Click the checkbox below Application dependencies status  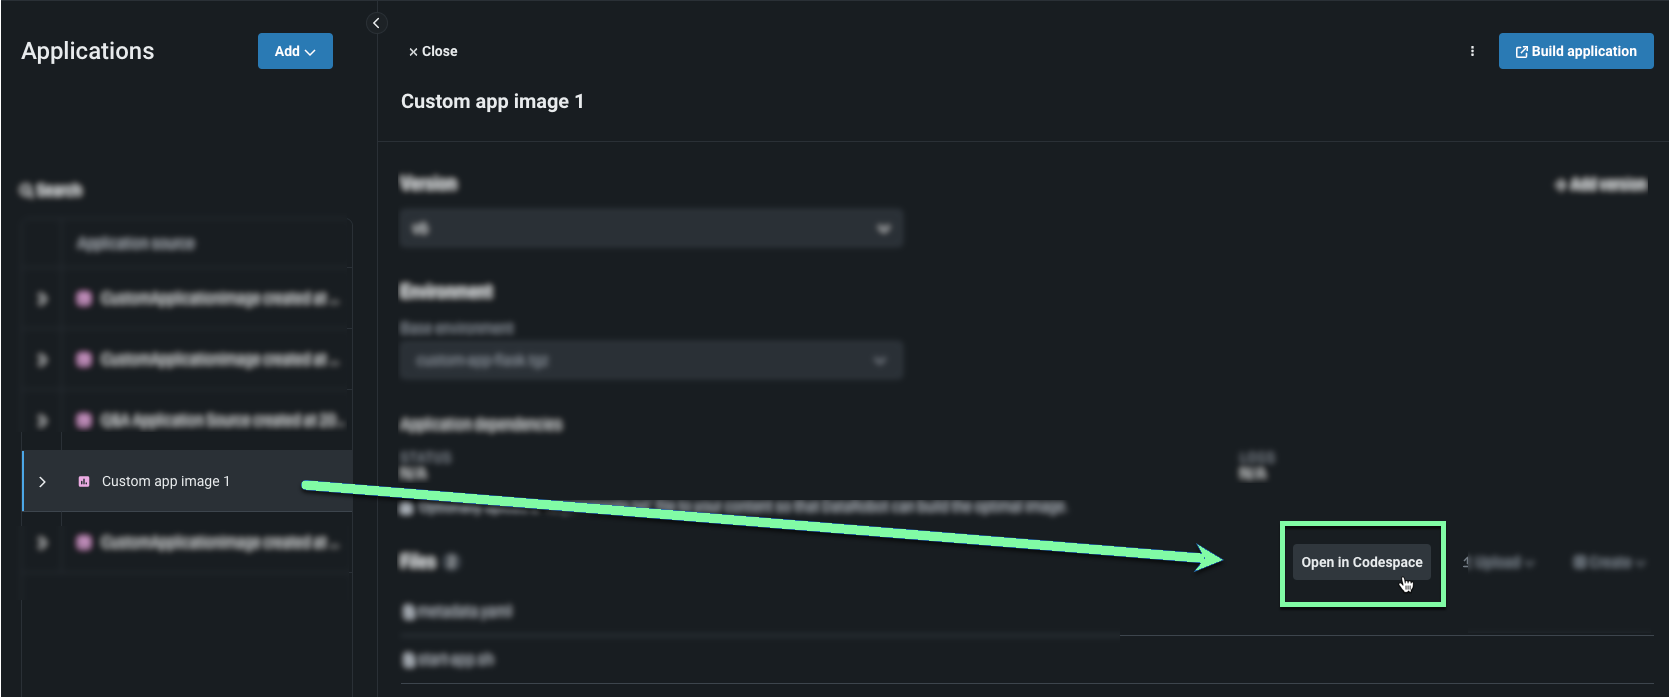(406, 509)
